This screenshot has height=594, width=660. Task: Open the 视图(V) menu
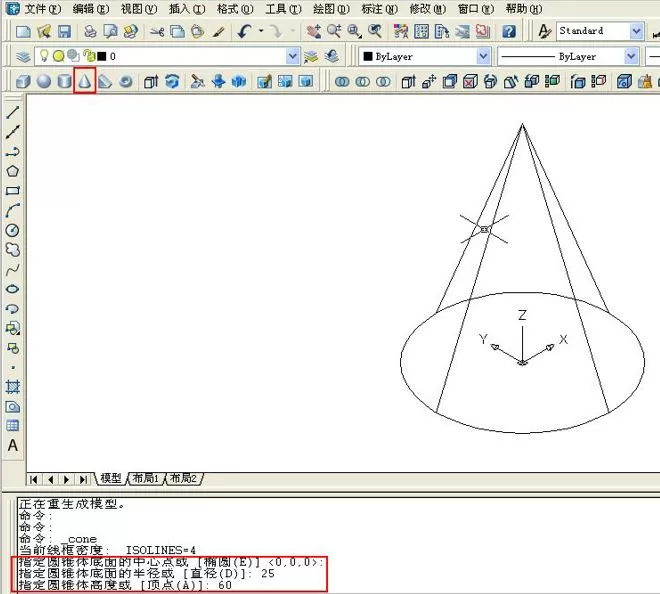pos(139,8)
